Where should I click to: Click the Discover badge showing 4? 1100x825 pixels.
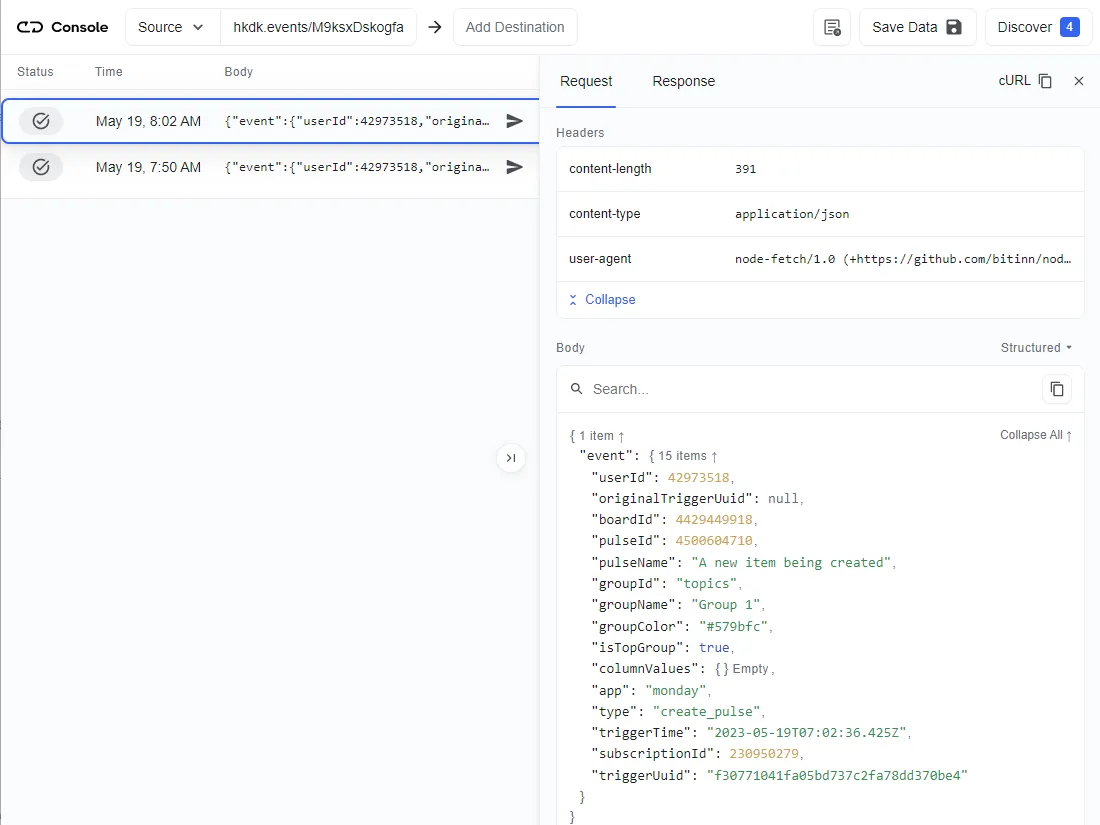pyautogui.click(x=1070, y=27)
